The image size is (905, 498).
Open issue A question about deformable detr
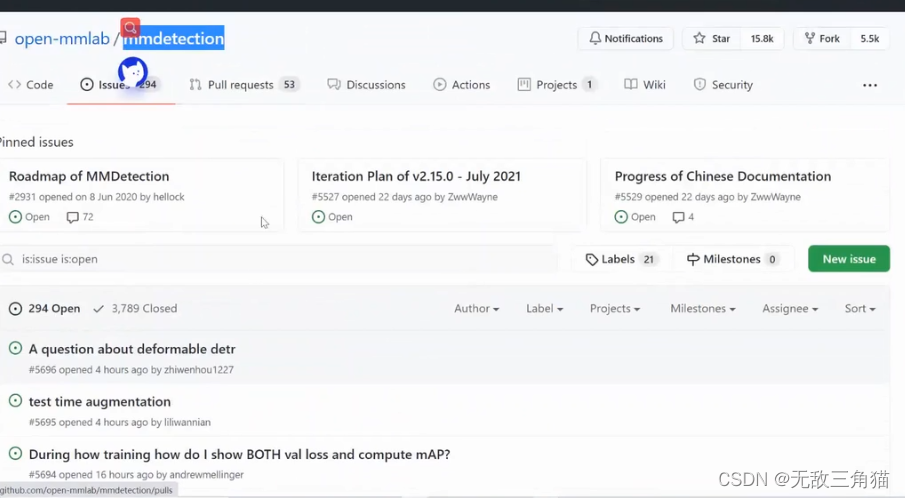pos(132,349)
